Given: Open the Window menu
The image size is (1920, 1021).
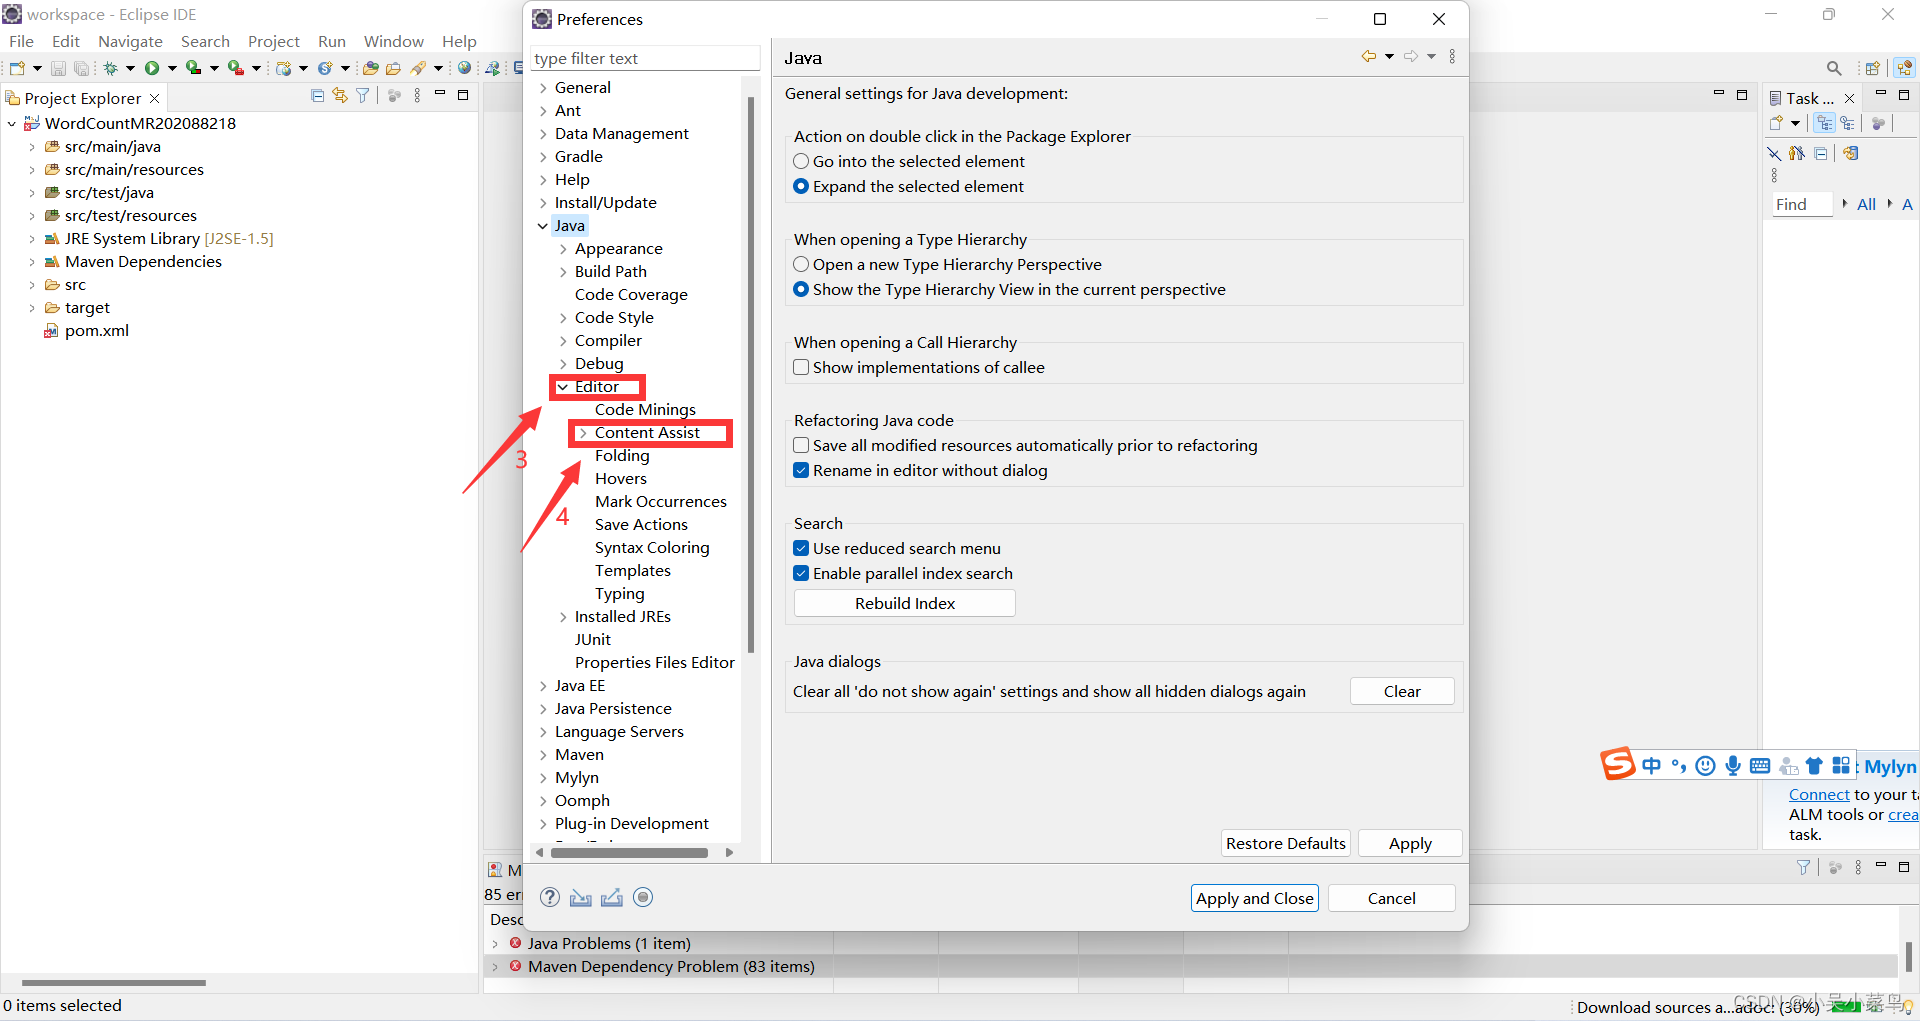Looking at the screenshot, I should click(x=393, y=41).
